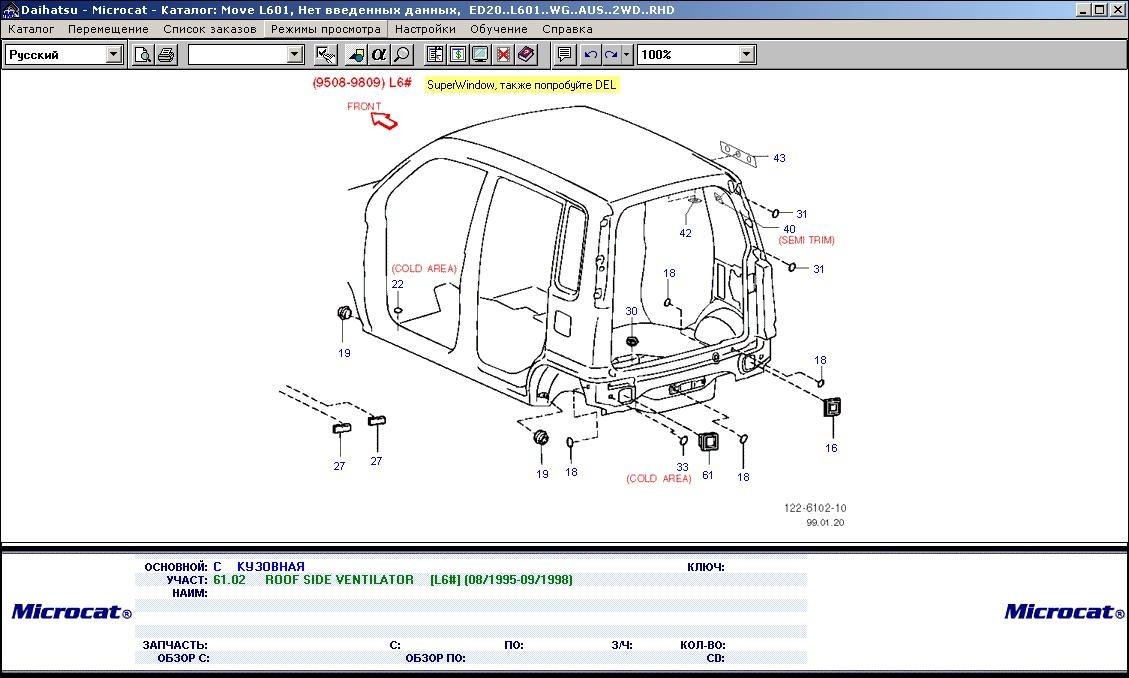Open the Режимы просмотра menu
This screenshot has height=678, width=1129.
coord(325,30)
